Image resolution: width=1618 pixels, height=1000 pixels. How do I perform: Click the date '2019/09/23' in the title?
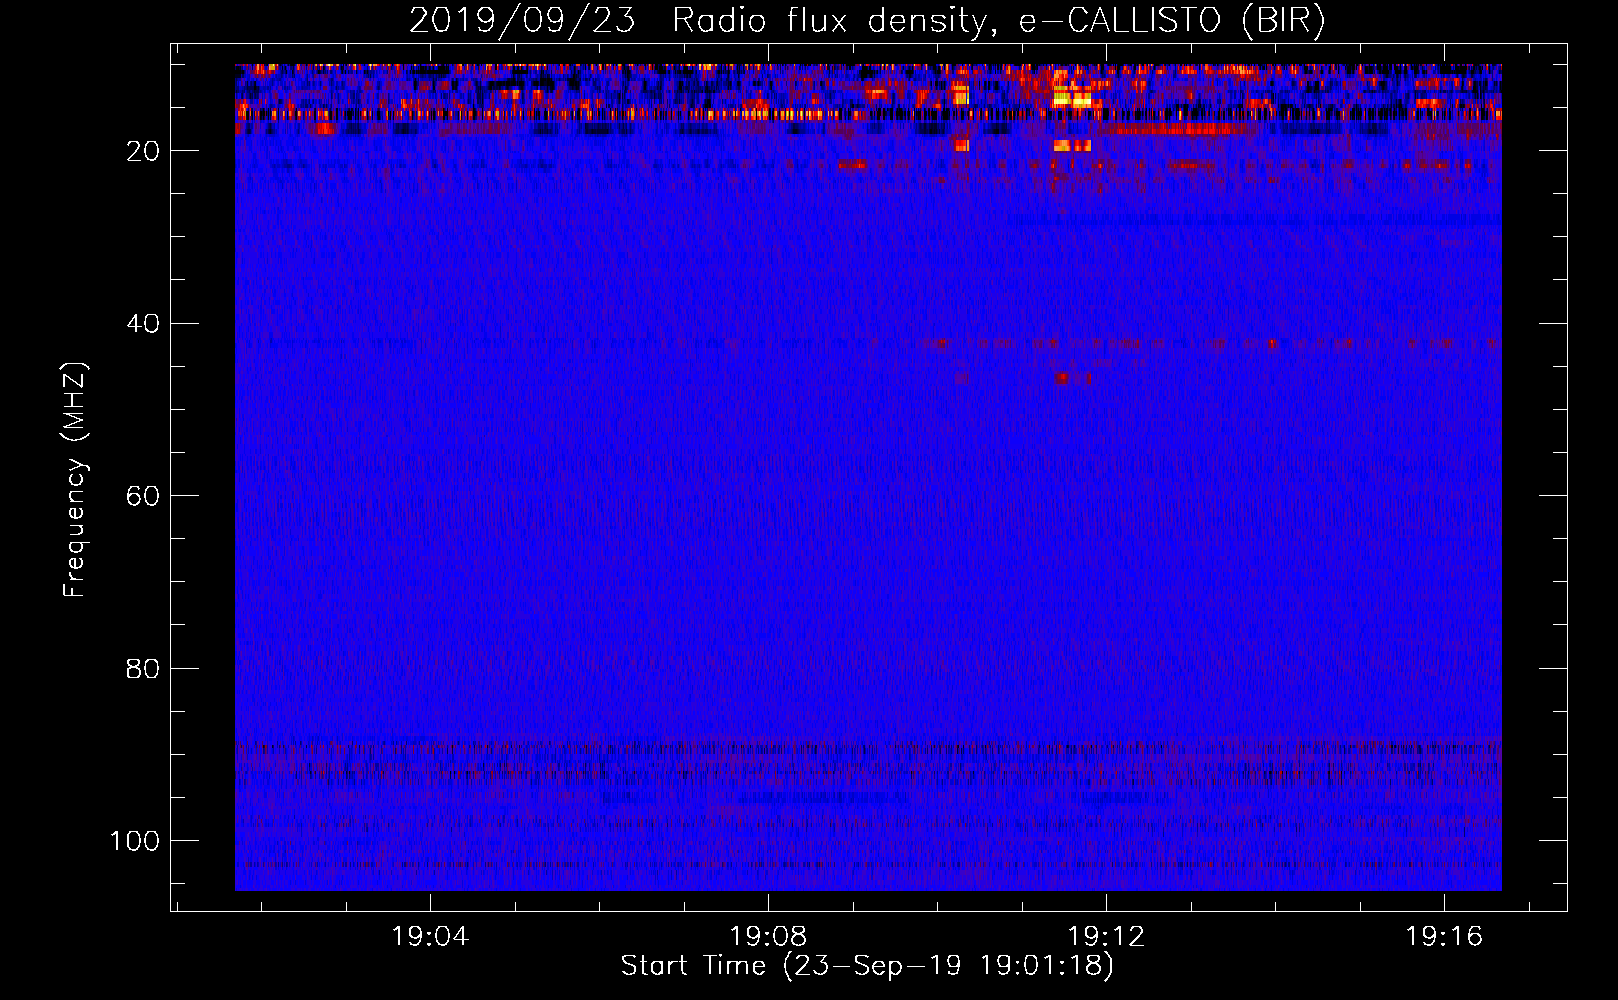[522, 21]
